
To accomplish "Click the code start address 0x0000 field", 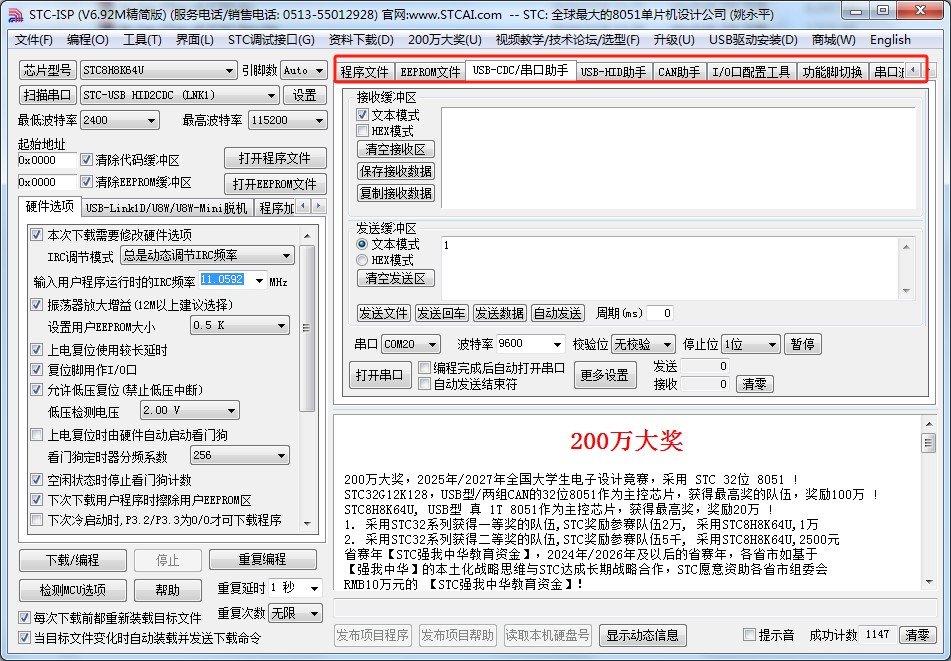I will tap(47, 159).
